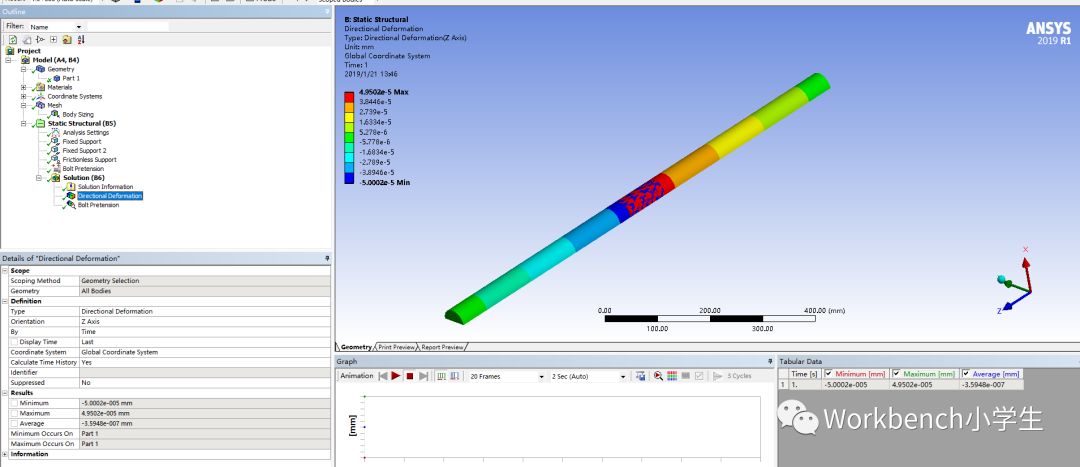Click the folder icon in Outline toolbar
The height and width of the screenshot is (467, 1080).
(x=67, y=40)
